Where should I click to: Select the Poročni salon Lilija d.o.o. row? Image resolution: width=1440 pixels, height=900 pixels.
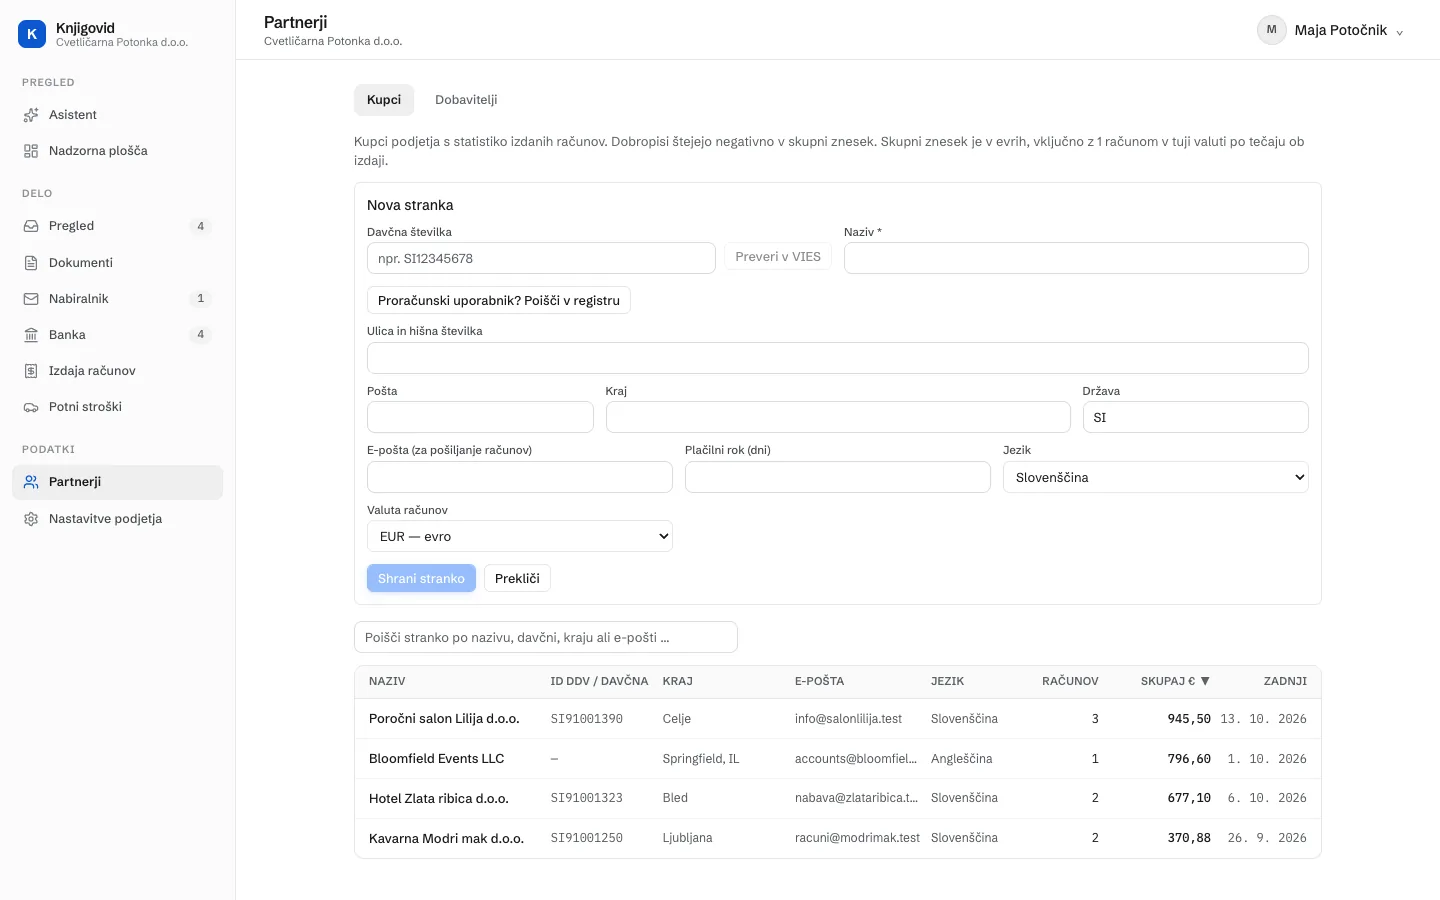838,719
